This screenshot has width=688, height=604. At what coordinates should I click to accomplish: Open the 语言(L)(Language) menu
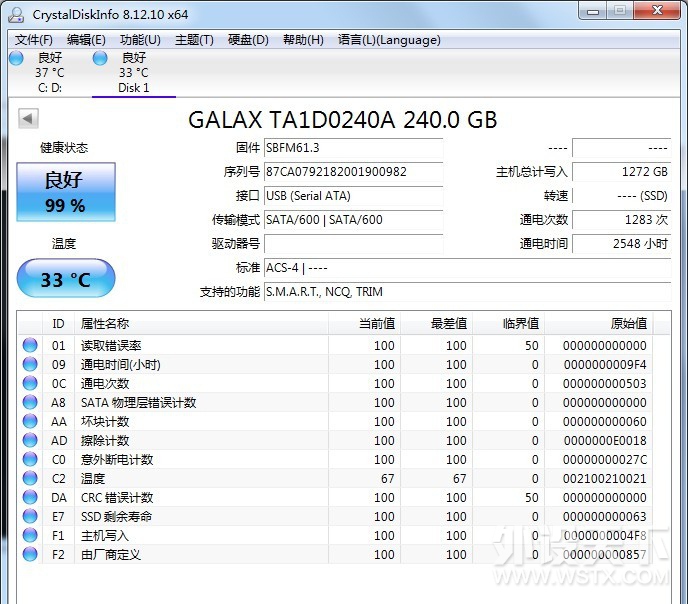click(x=389, y=40)
